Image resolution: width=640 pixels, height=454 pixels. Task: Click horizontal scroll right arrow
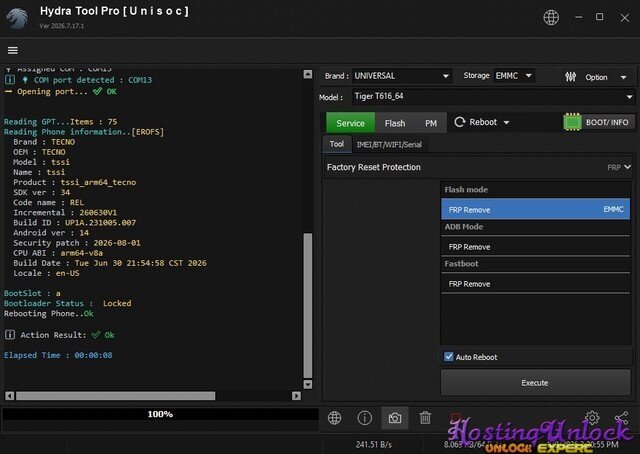point(296,396)
